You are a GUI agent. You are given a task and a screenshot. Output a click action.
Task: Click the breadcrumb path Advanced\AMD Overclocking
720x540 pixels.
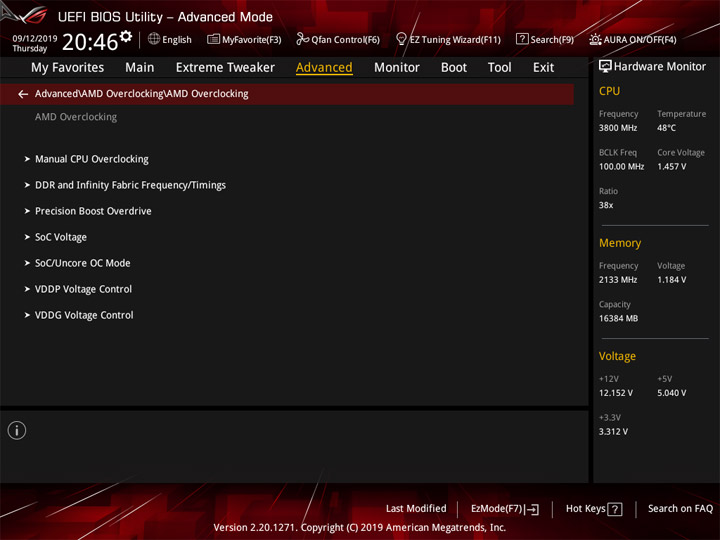tap(141, 94)
